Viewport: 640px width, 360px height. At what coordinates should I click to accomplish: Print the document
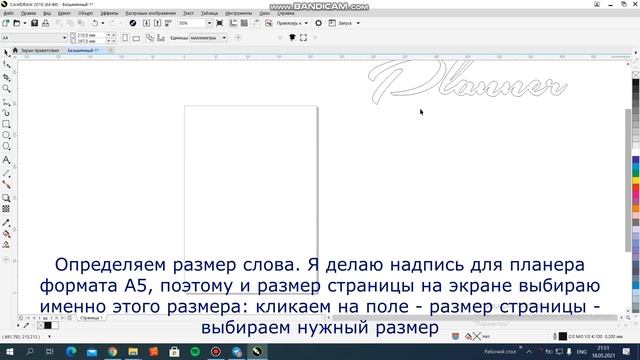tap(46, 23)
